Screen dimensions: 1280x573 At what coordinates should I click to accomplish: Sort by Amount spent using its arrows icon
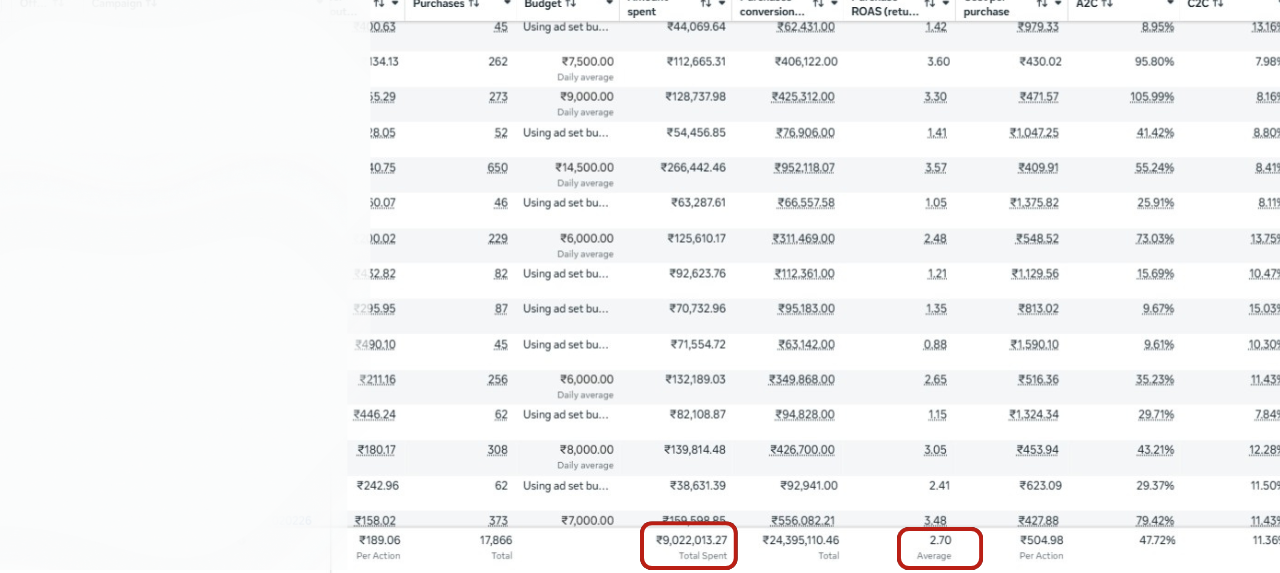(x=706, y=4)
